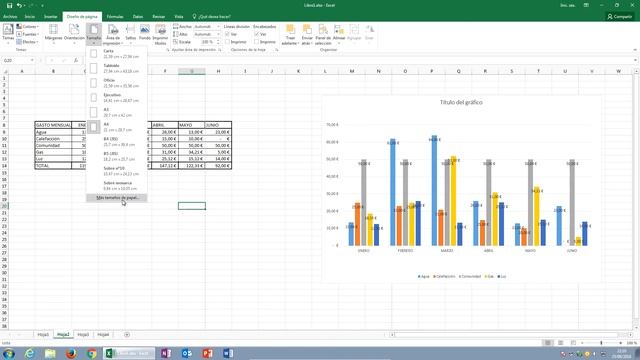Open PowerPoint from the taskbar
Image resolution: width=640 pixels, height=360 pixels.
207,353
